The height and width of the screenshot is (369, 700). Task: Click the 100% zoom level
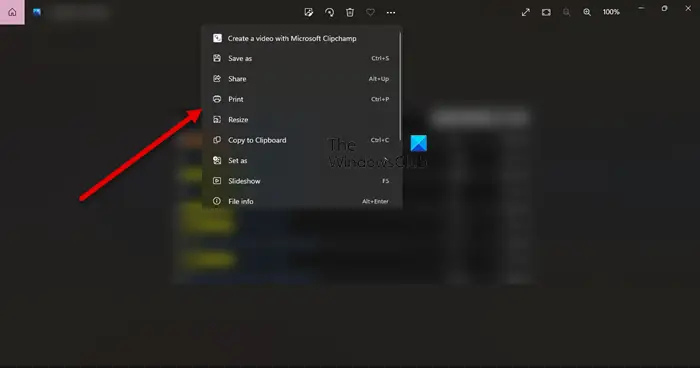(x=611, y=12)
